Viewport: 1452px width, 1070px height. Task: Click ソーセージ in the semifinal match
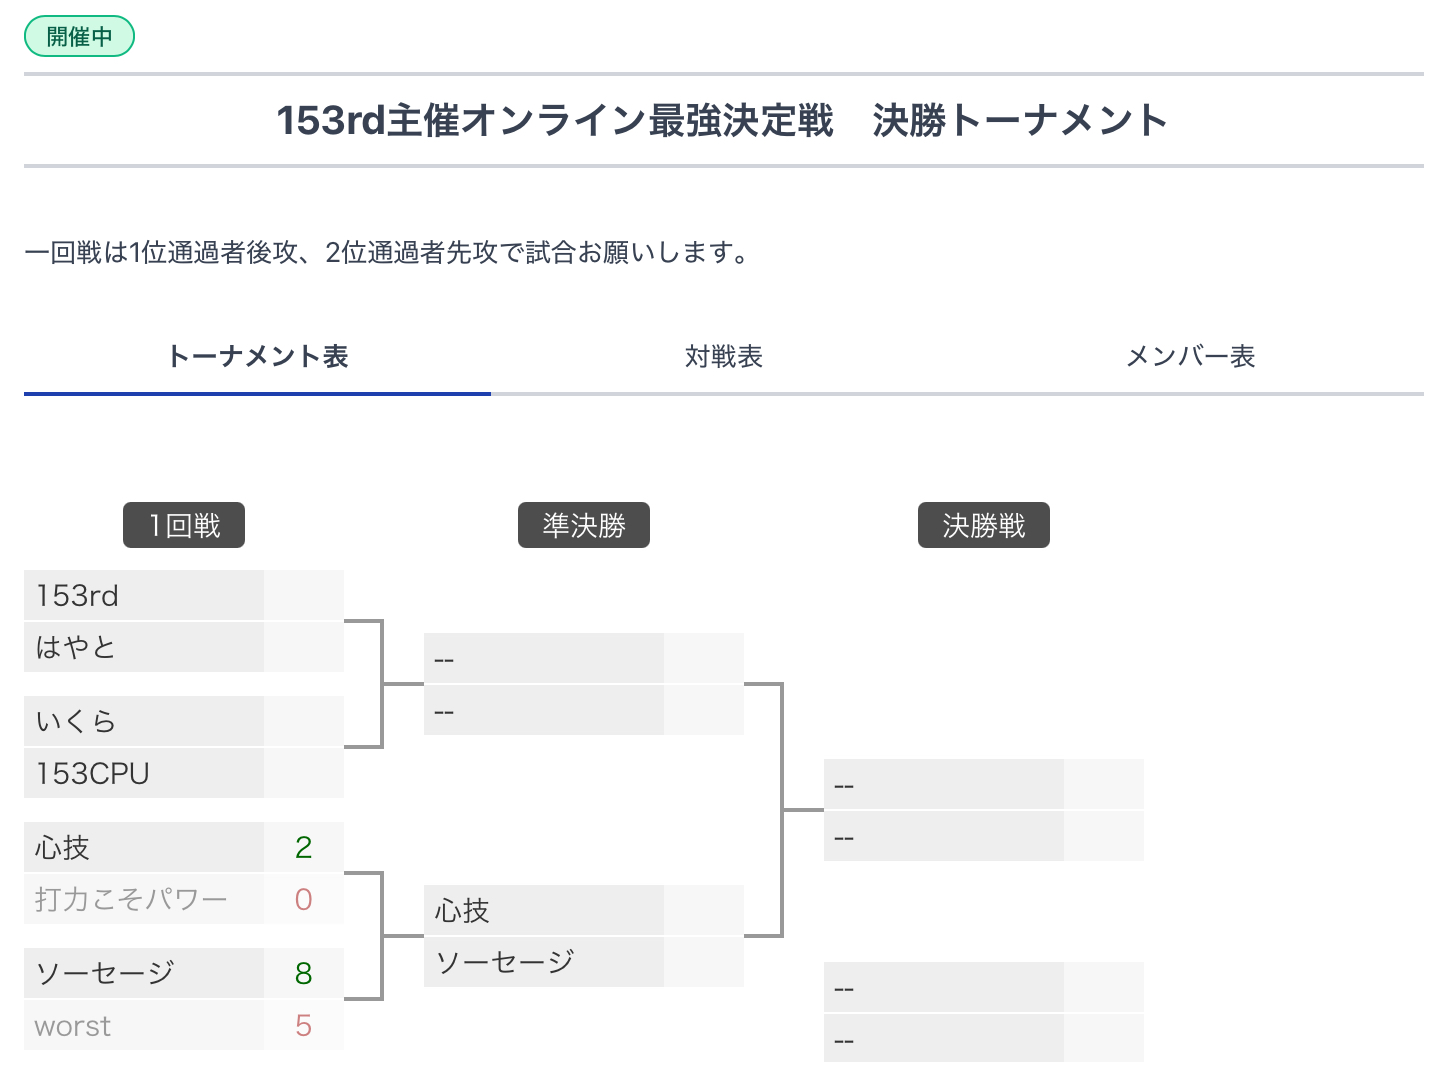click(x=544, y=962)
